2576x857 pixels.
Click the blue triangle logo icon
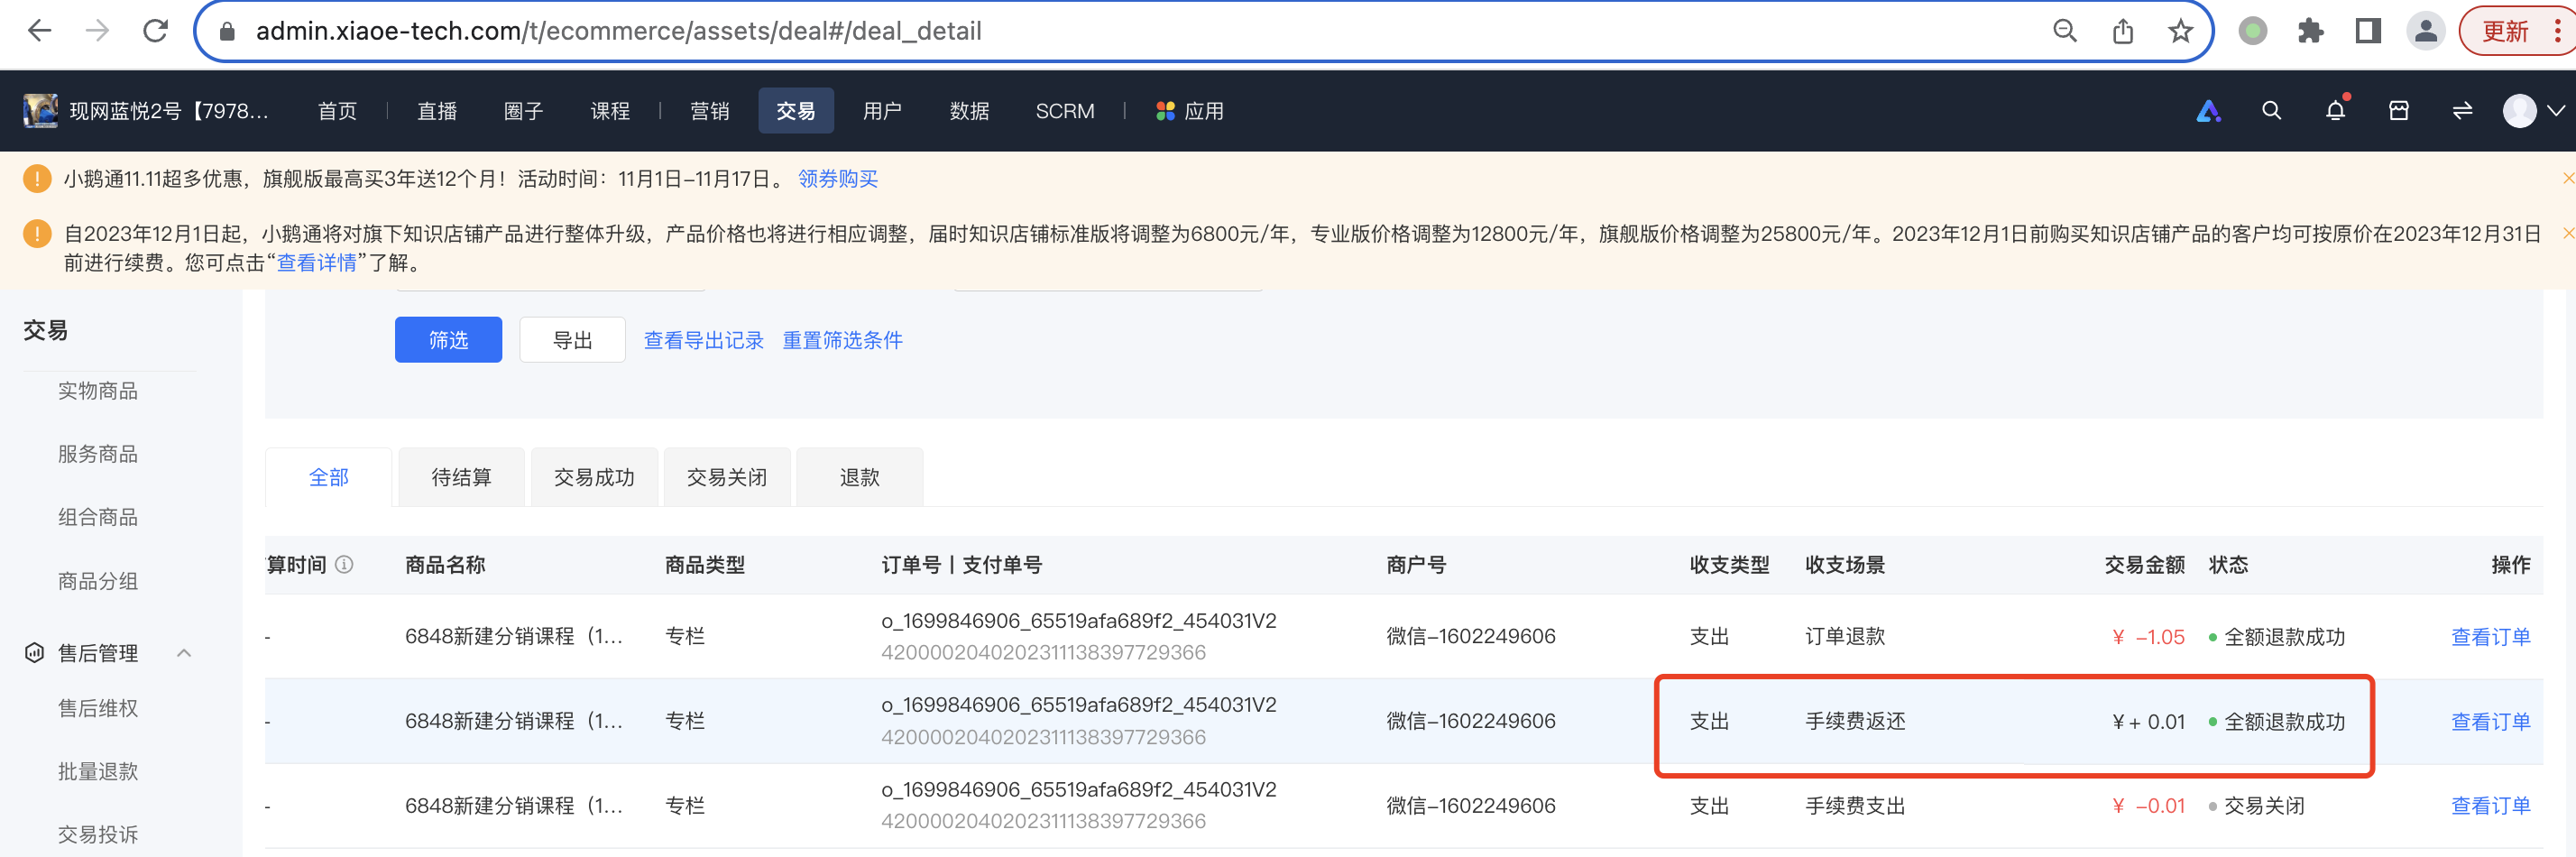(2207, 111)
